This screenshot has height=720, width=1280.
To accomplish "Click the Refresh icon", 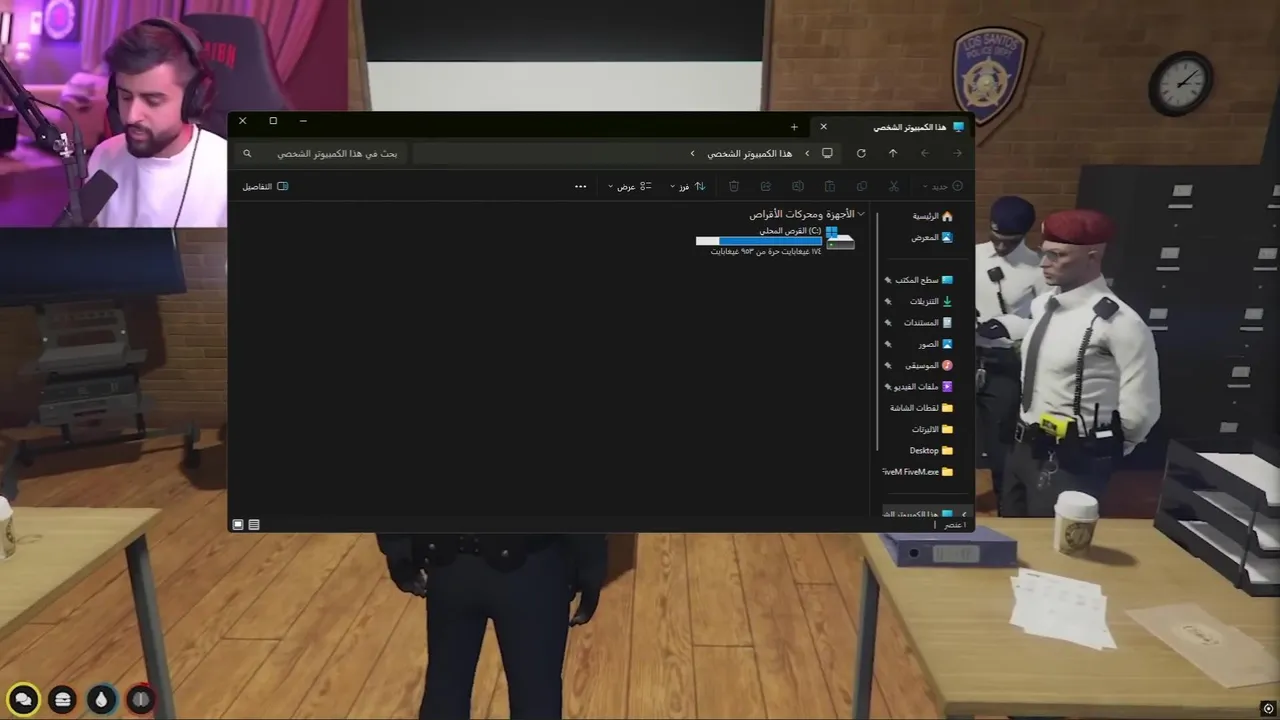I will coord(861,153).
